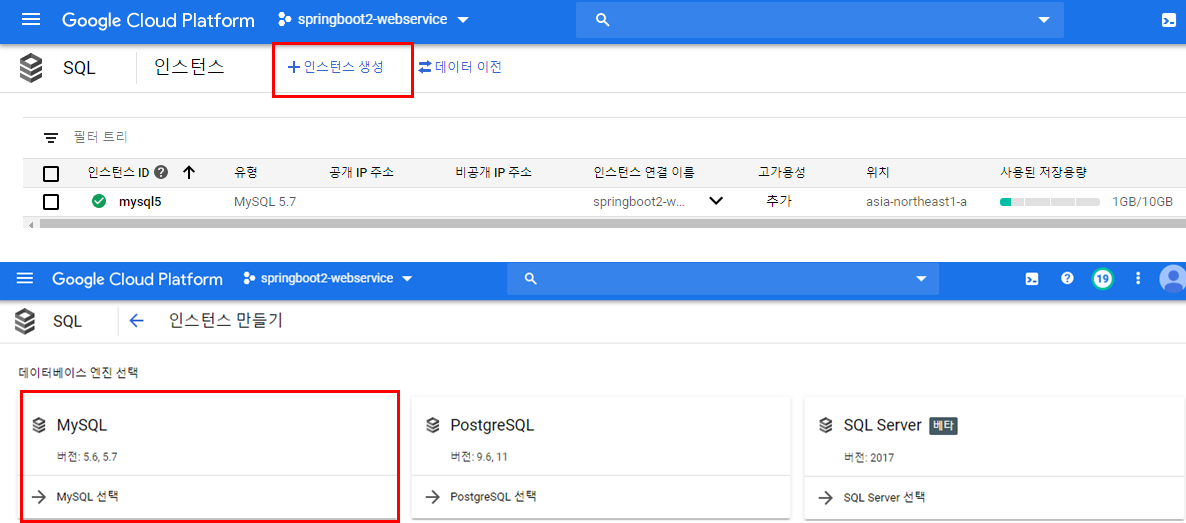Click the 고가용성 column header

pyautogui.click(x=781, y=173)
